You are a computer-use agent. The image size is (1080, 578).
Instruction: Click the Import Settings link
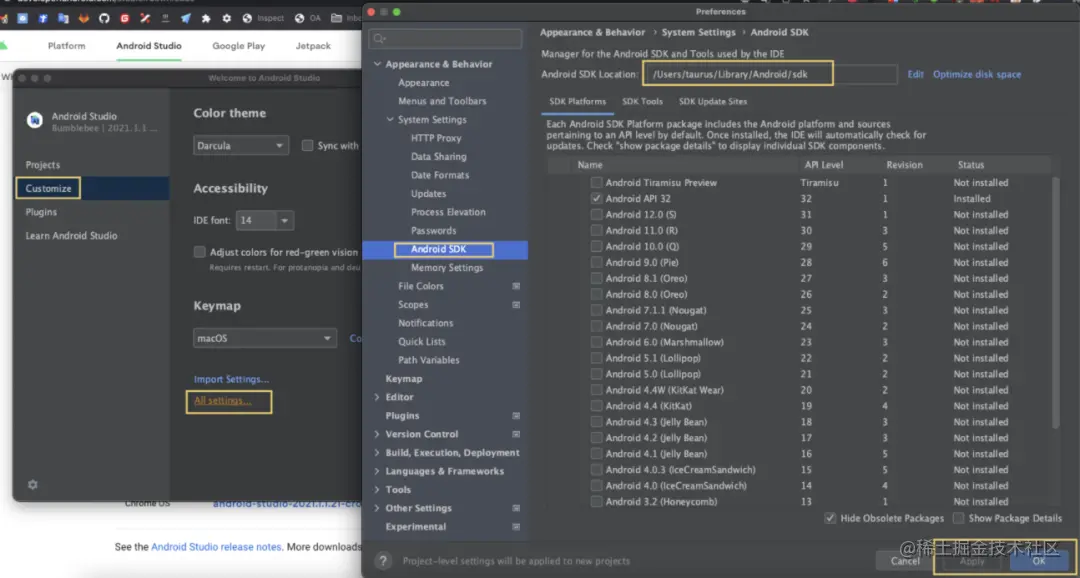231,379
